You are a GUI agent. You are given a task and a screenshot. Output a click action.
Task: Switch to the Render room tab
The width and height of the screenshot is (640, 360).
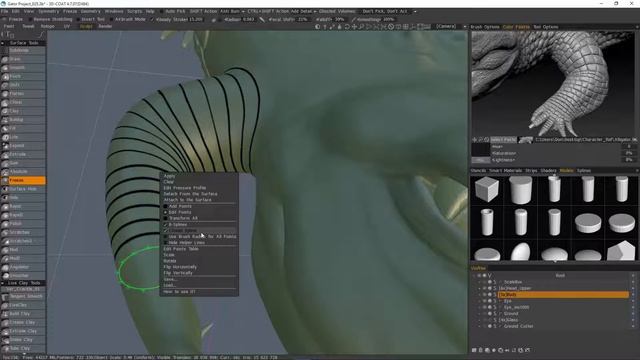105,26
